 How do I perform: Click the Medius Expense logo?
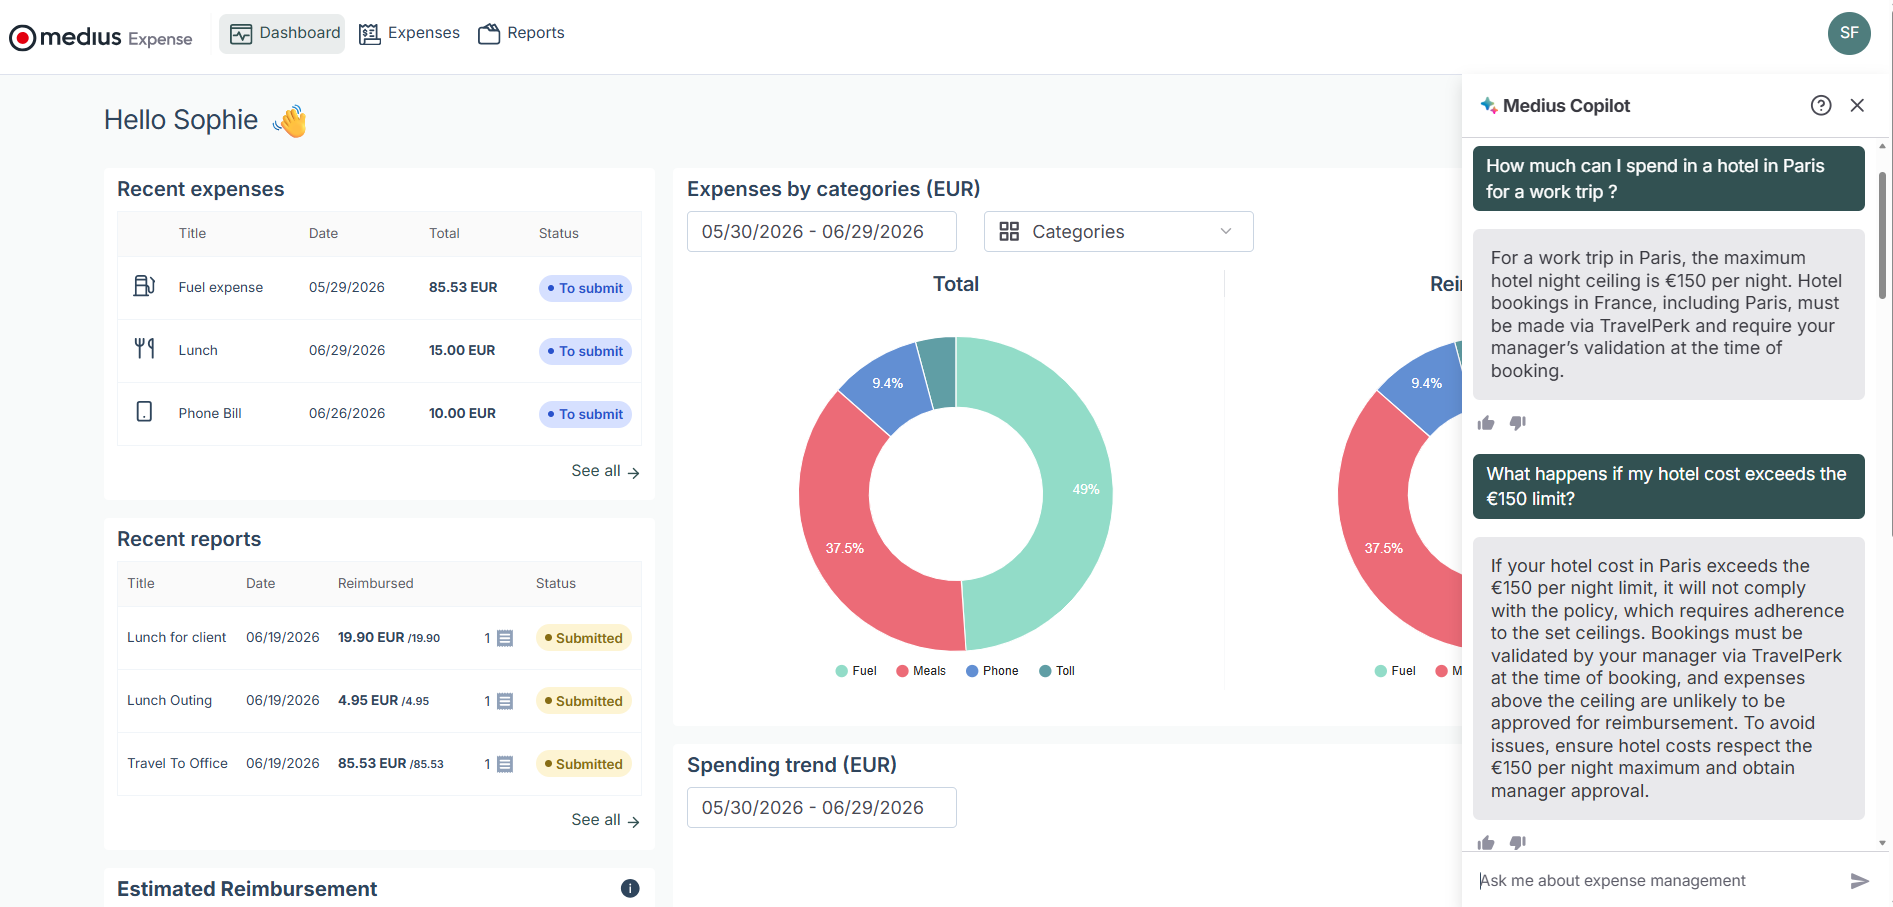click(x=101, y=37)
